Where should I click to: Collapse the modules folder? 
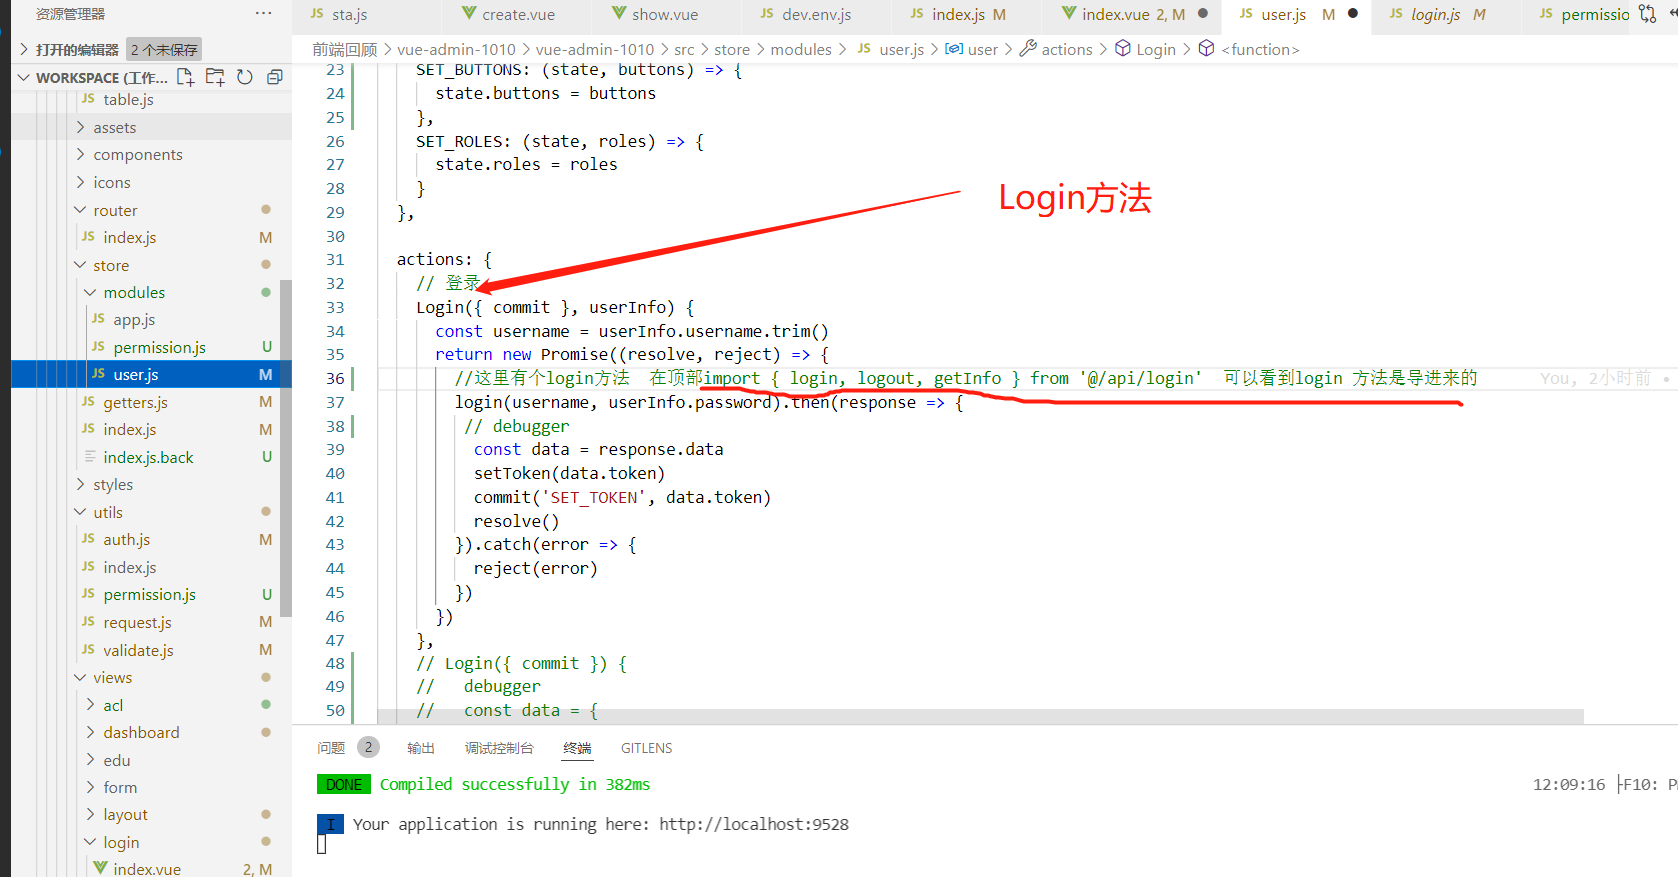(134, 292)
